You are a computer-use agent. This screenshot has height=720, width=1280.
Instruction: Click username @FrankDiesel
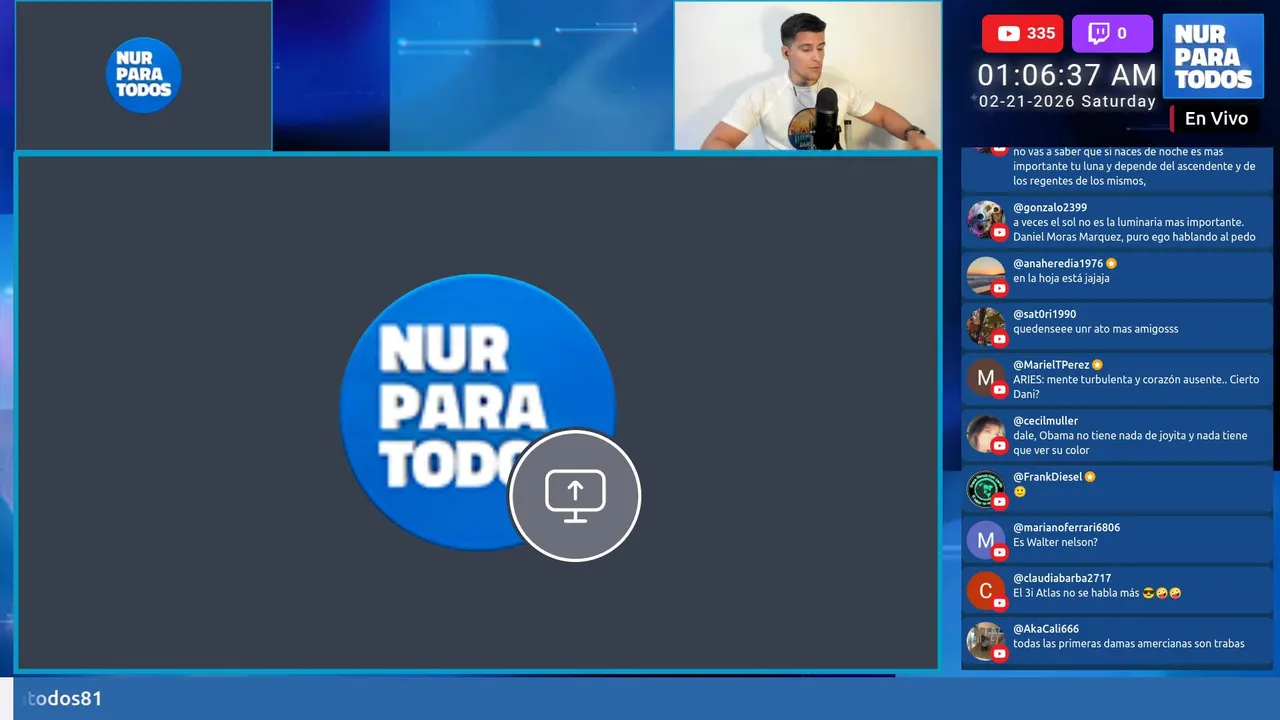click(1048, 477)
